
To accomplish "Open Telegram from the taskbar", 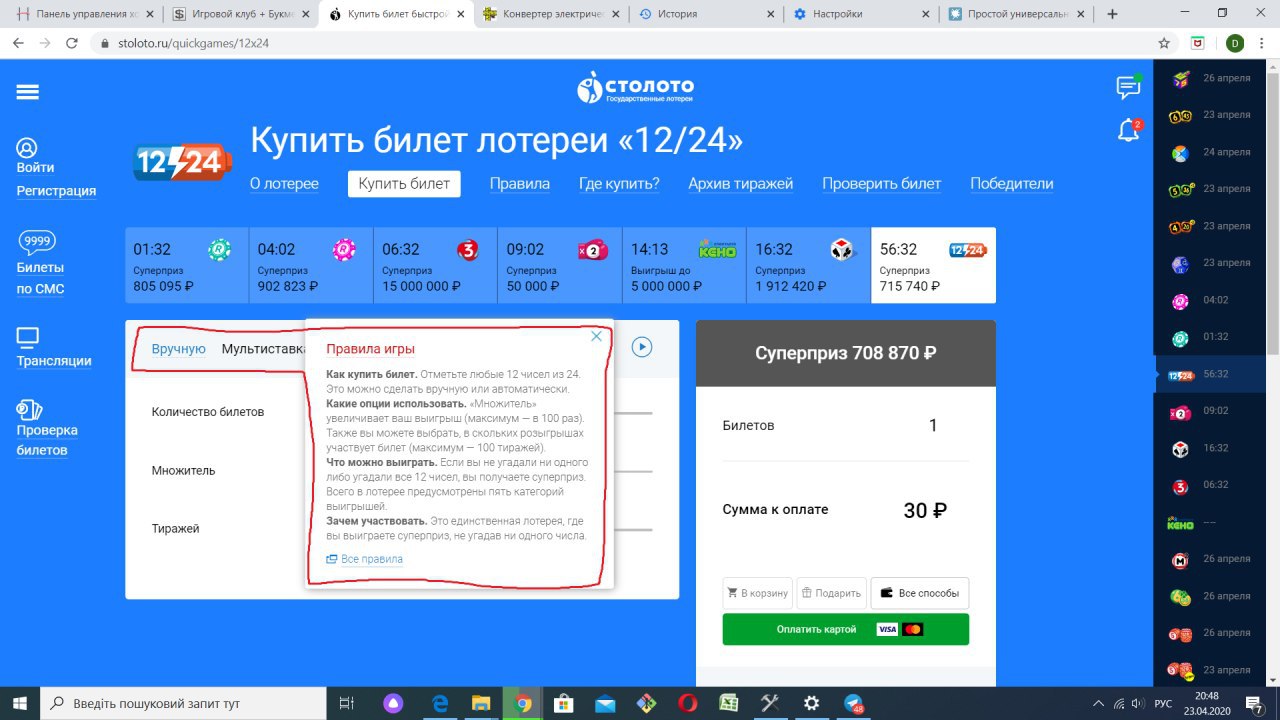I will (x=854, y=703).
